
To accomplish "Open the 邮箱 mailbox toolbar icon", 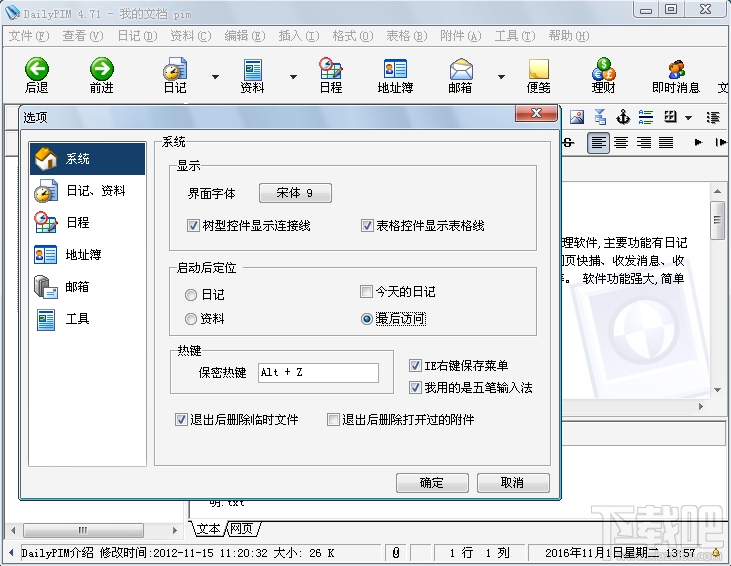I will click(461, 69).
